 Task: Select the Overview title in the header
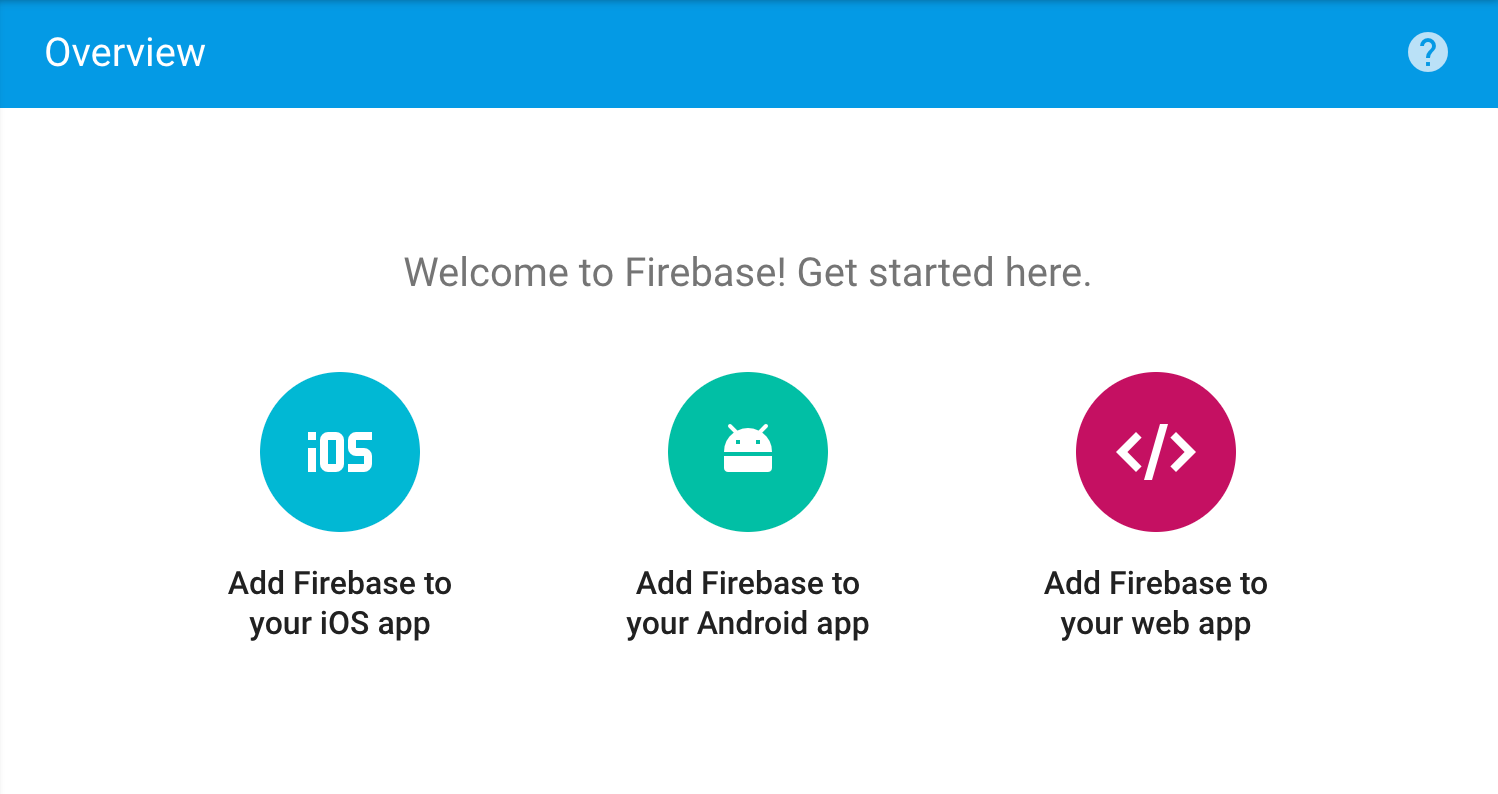click(125, 52)
